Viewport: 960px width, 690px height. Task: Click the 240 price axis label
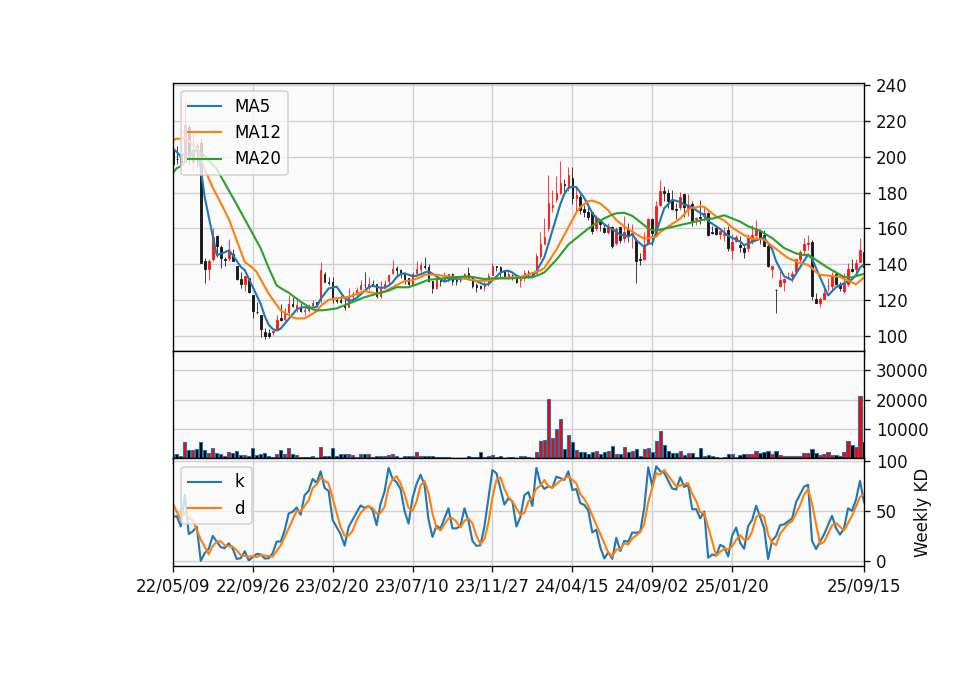coord(891,86)
